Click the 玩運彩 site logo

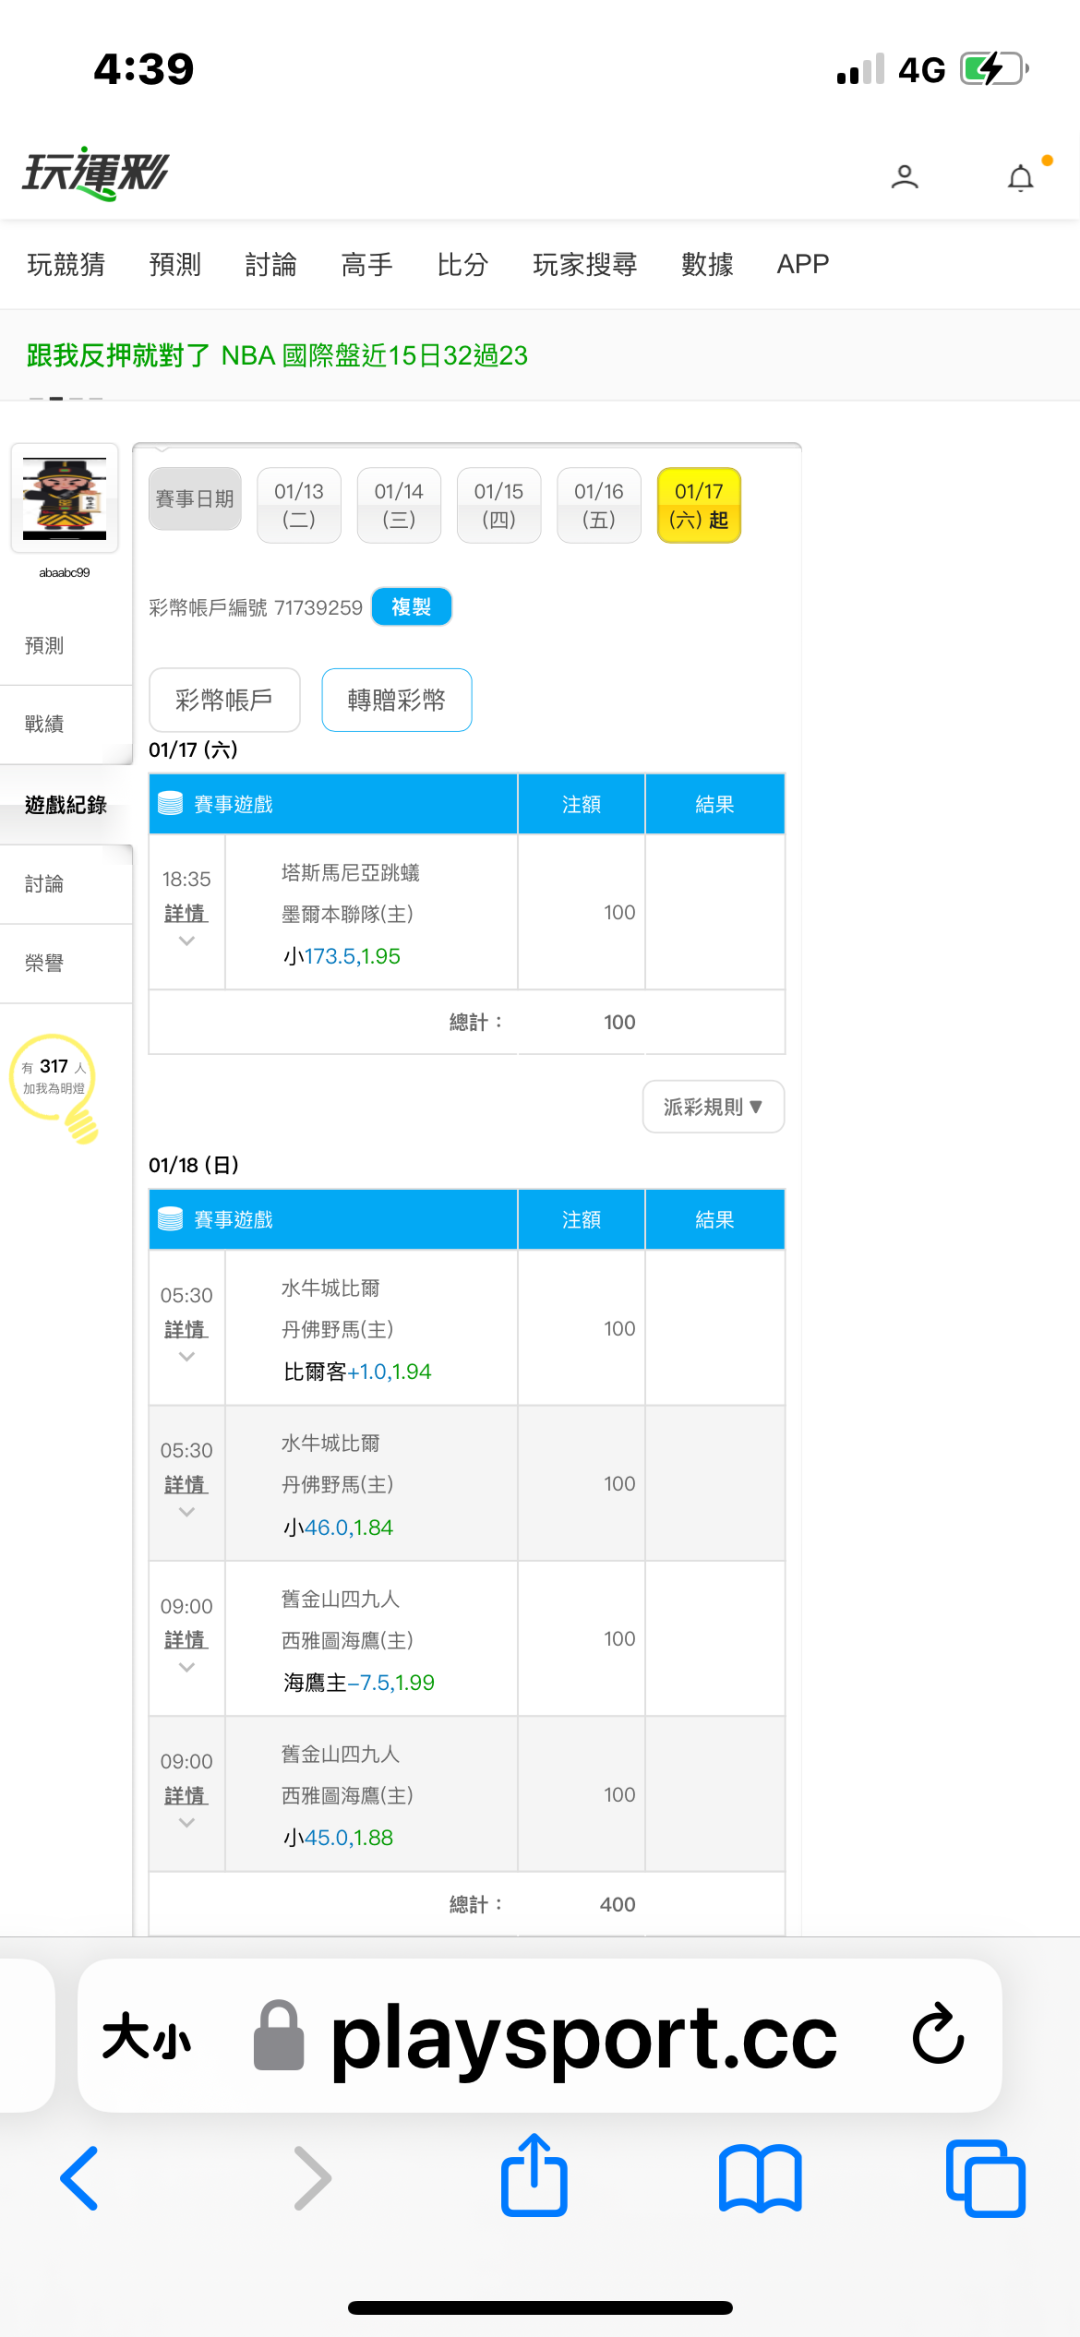[96, 174]
